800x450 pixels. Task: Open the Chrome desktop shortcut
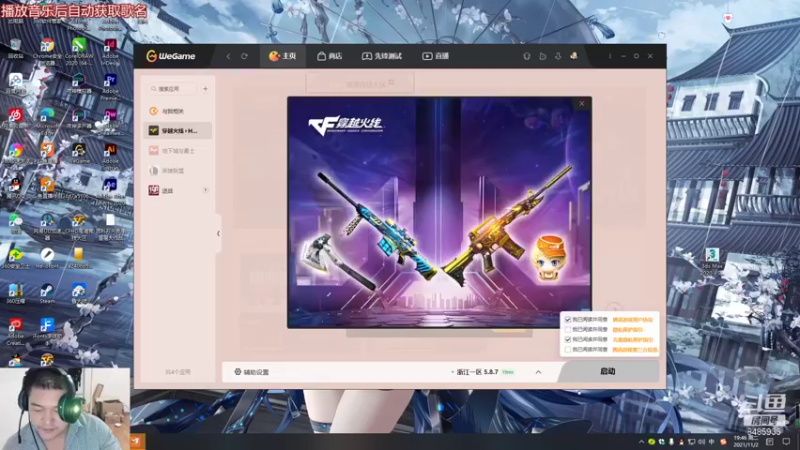coord(47,51)
